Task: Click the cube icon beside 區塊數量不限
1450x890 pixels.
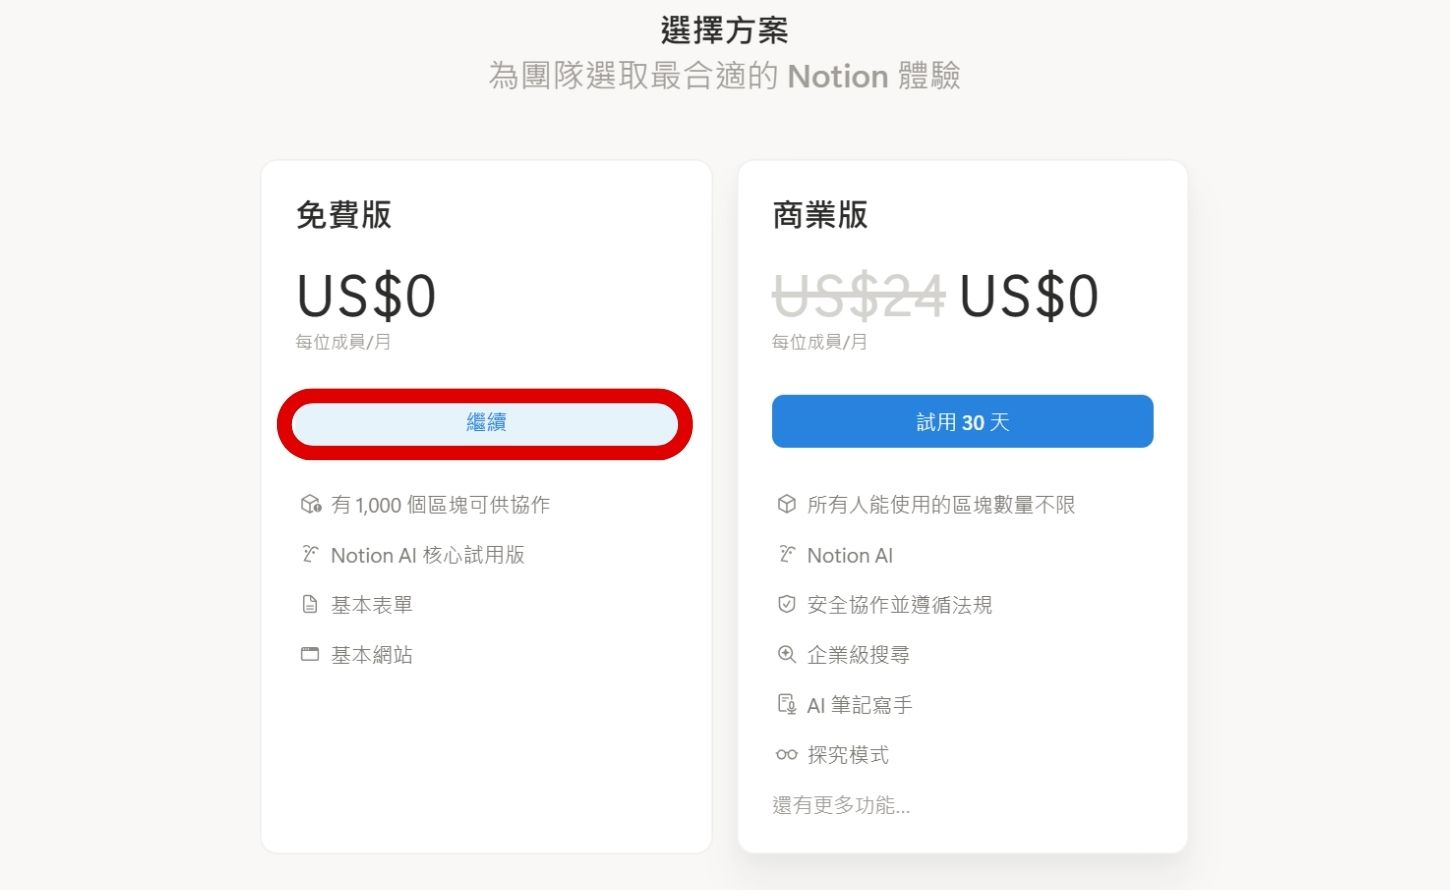Action: click(x=786, y=504)
